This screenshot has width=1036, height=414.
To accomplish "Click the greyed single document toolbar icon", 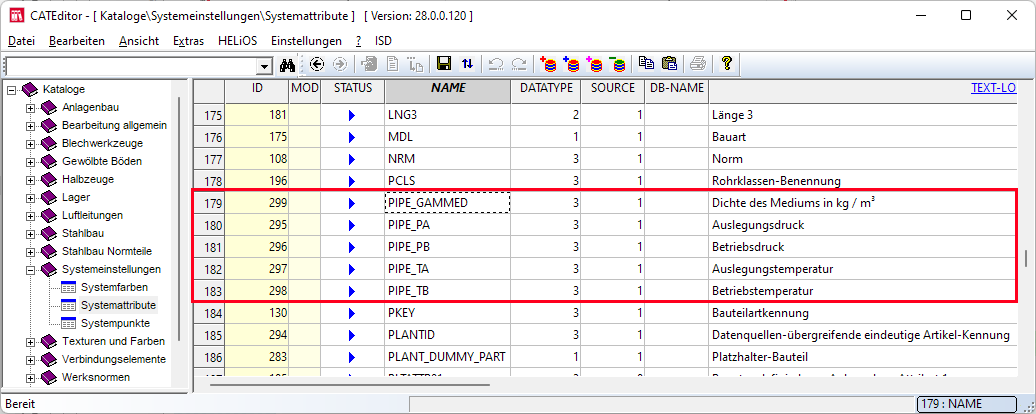I will click(x=392, y=64).
